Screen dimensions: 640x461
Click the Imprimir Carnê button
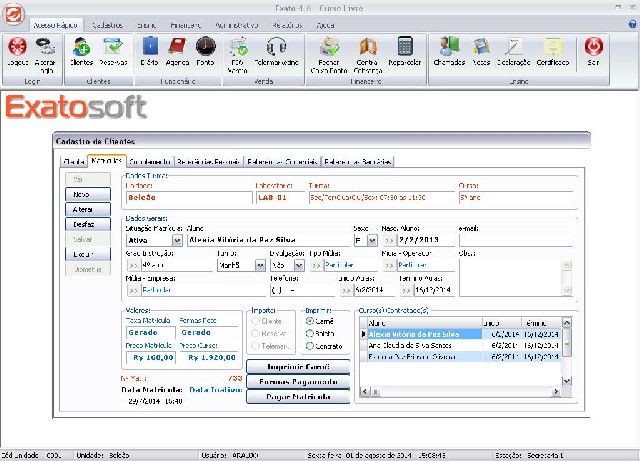click(298, 367)
